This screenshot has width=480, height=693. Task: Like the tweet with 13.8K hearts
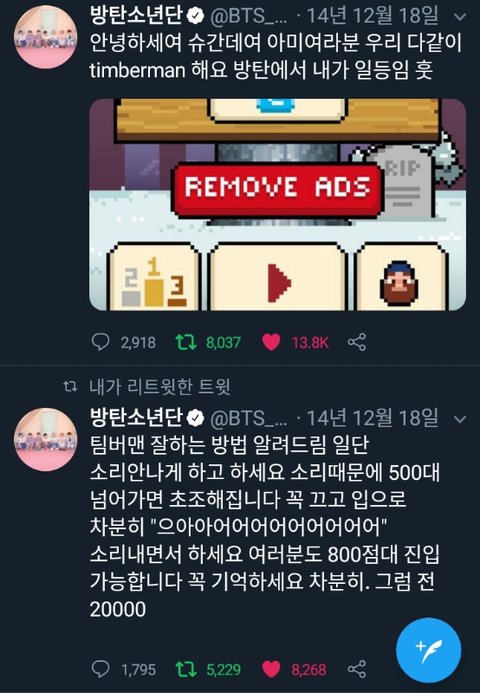271,342
